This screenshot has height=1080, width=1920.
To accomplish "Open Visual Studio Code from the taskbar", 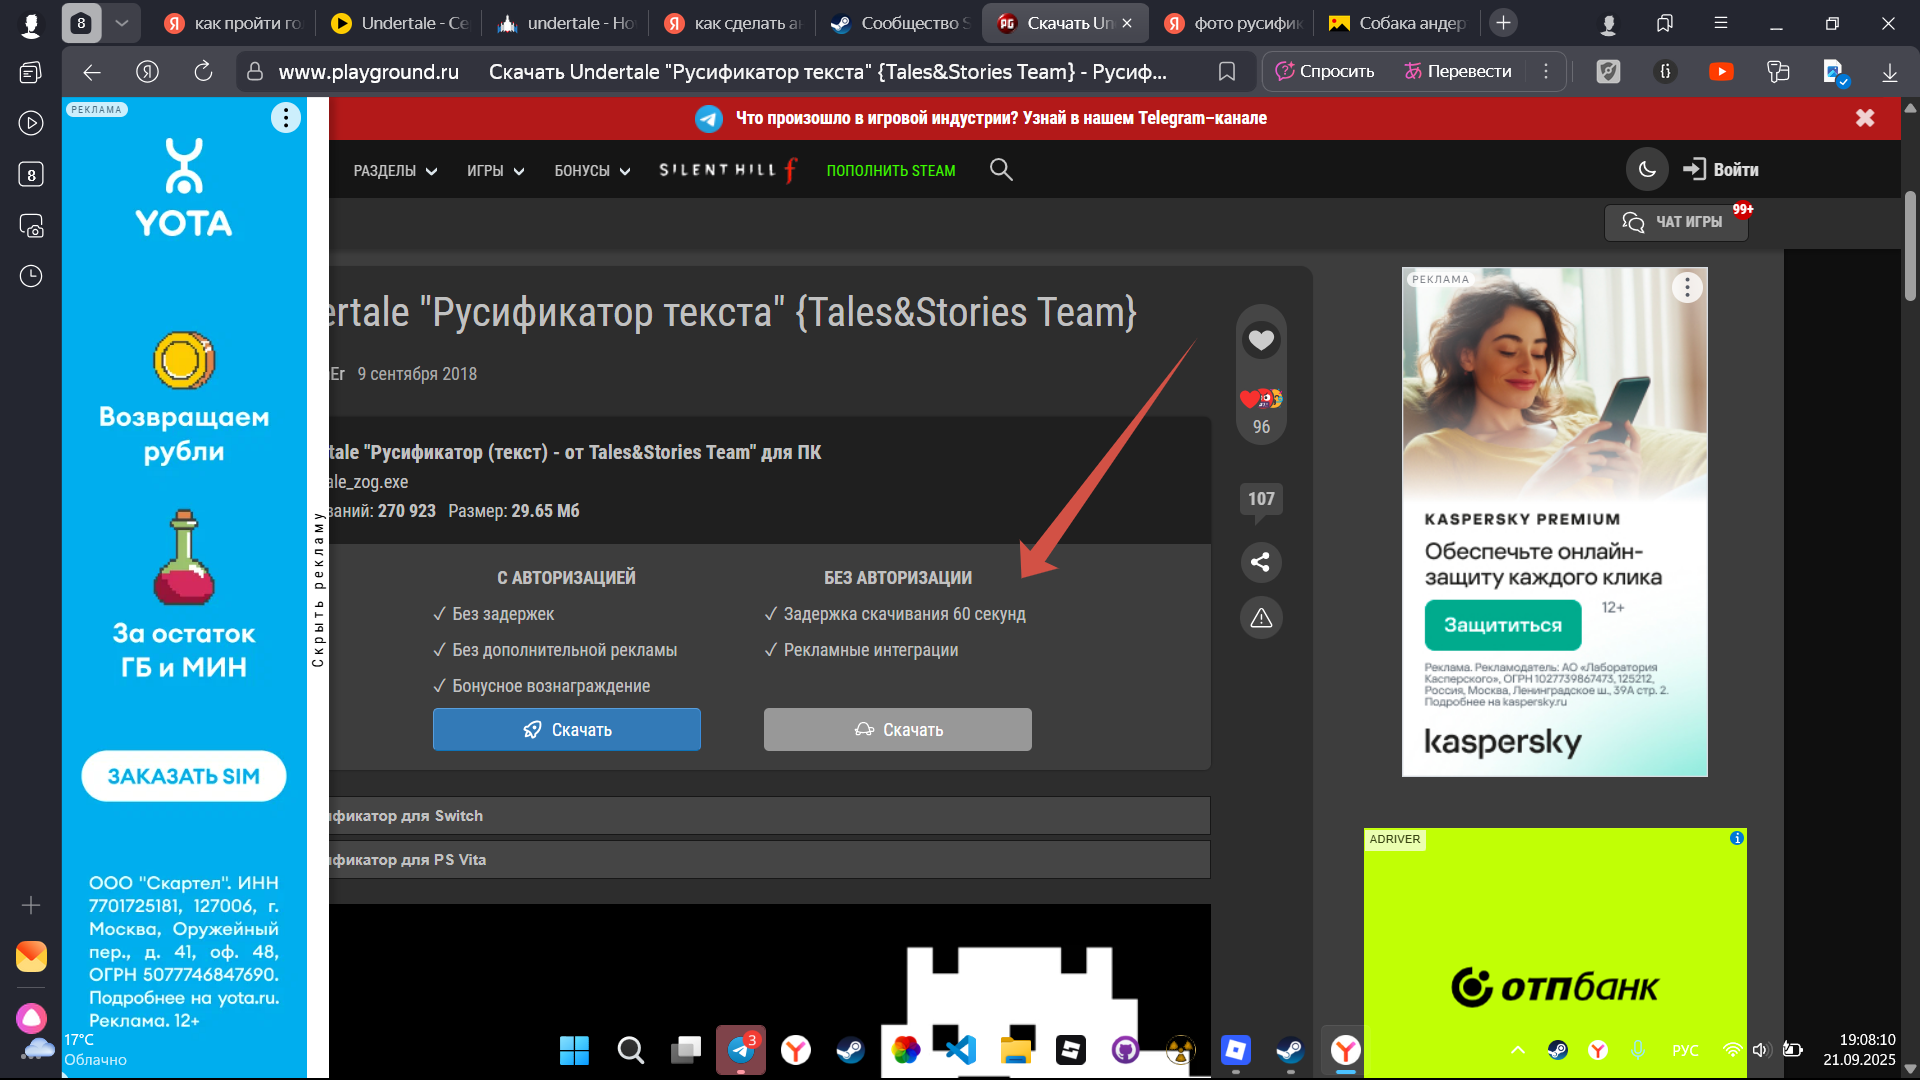I will [x=961, y=1050].
